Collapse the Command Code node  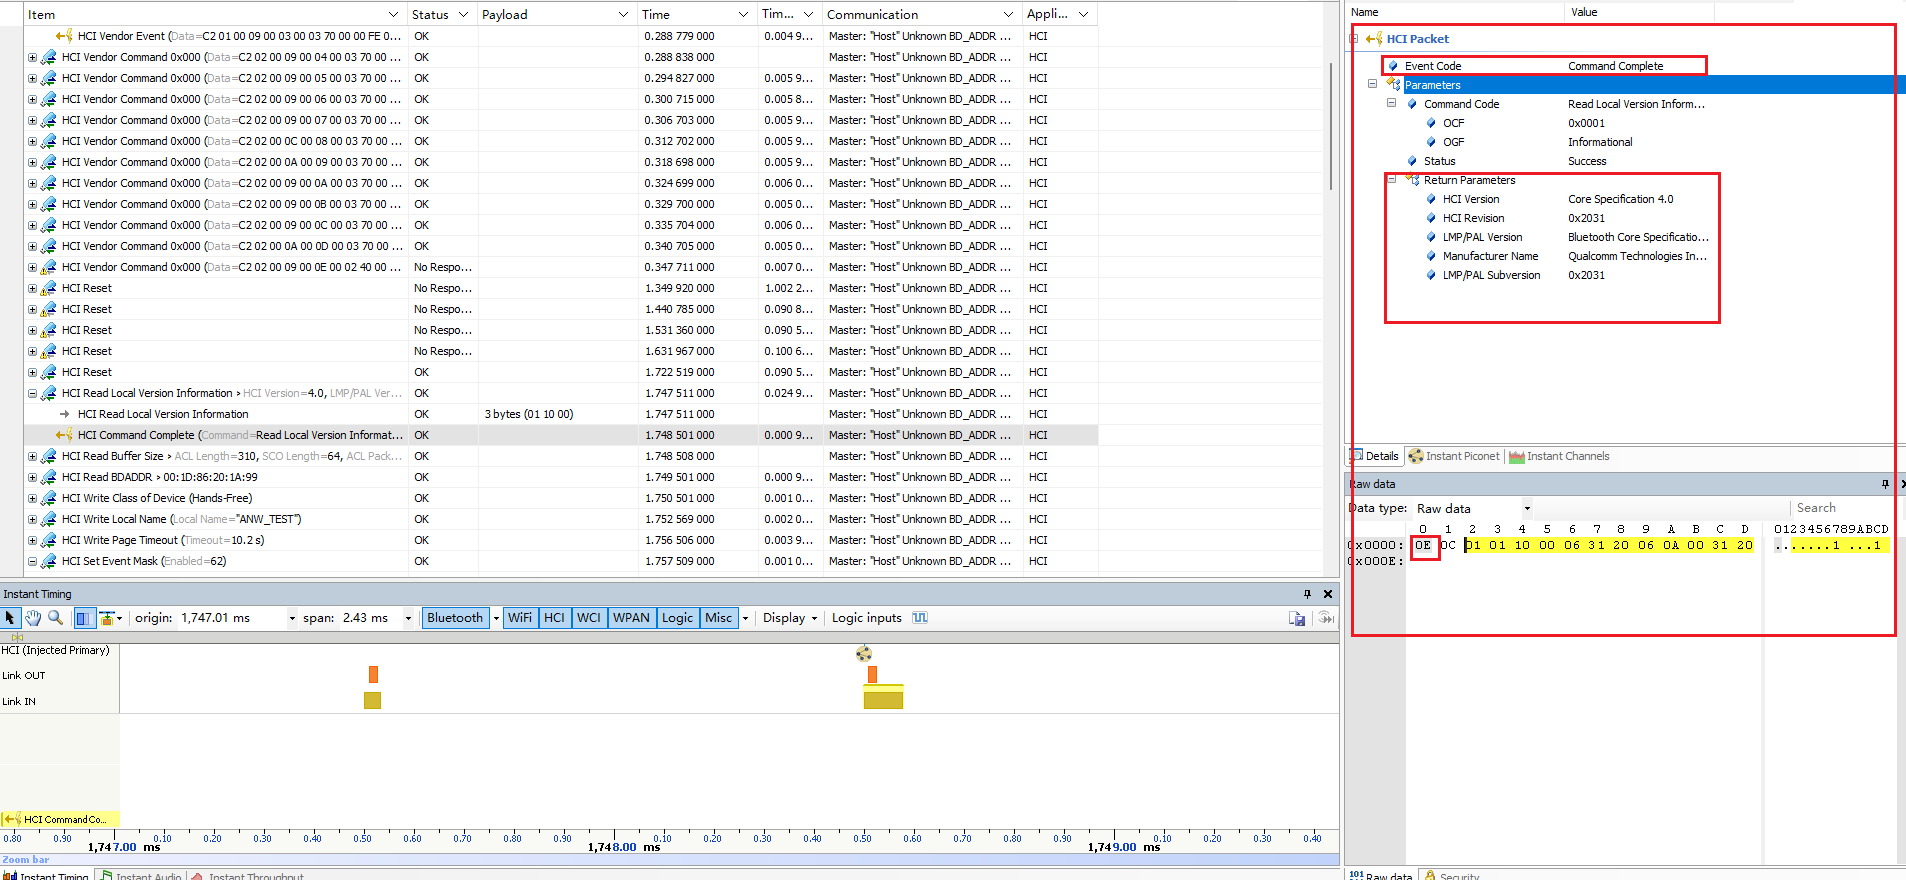coord(1391,103)
